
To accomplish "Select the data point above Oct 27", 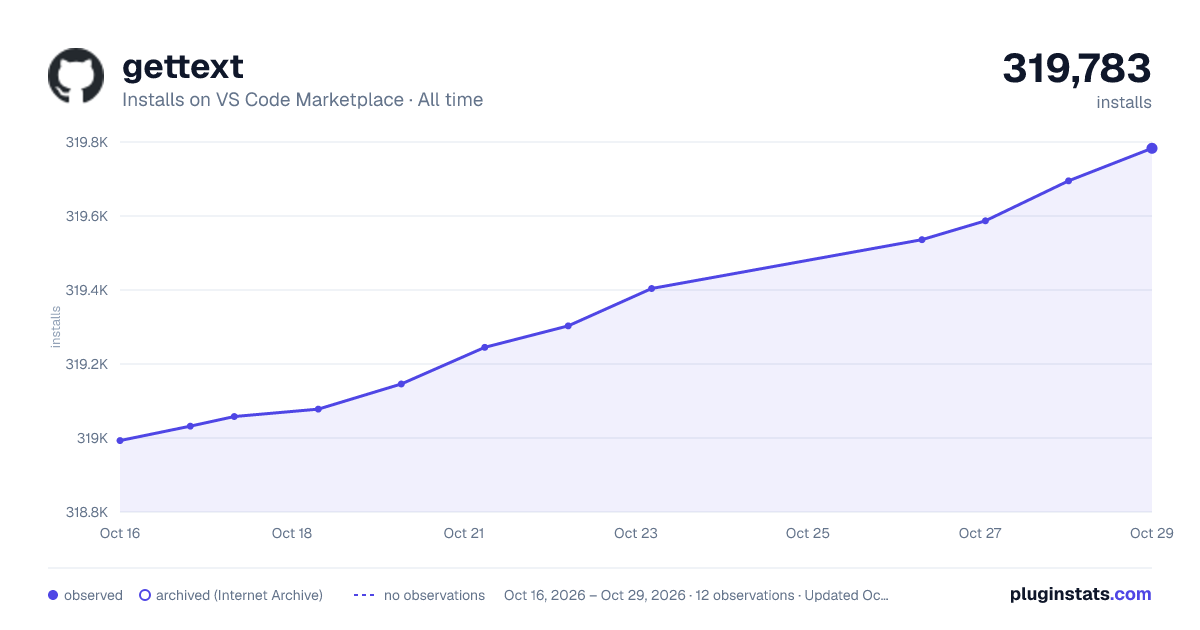I will pyautogui.click(x=985, y=221).
